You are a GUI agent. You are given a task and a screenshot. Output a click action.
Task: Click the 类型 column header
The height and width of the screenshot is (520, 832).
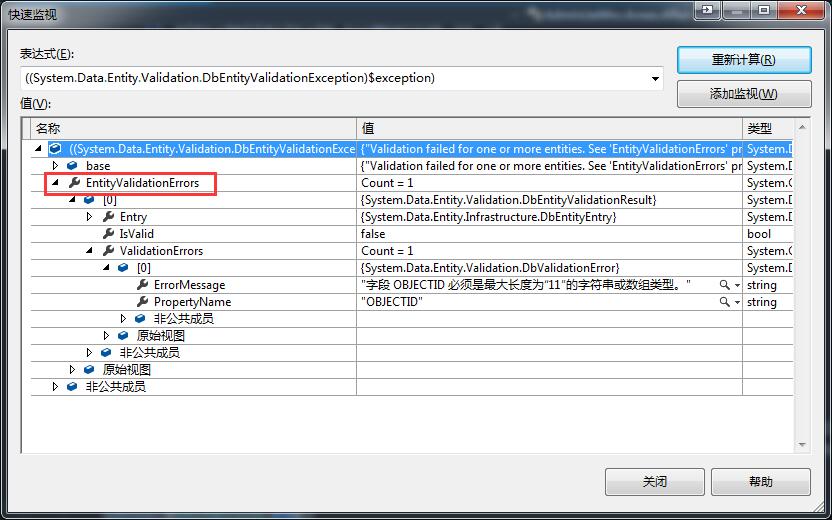coord(768,128)
